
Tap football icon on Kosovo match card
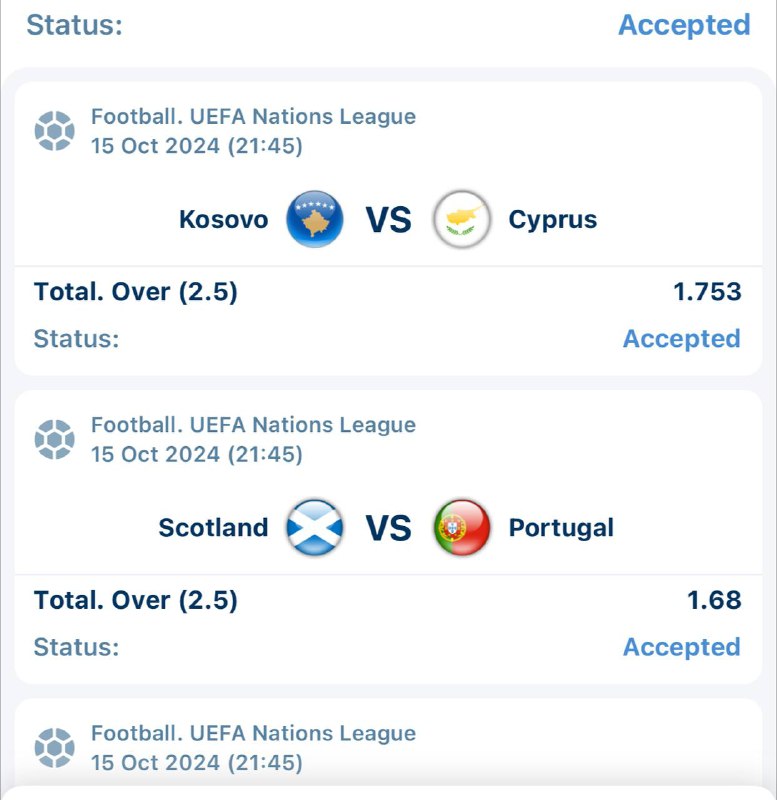54,131
